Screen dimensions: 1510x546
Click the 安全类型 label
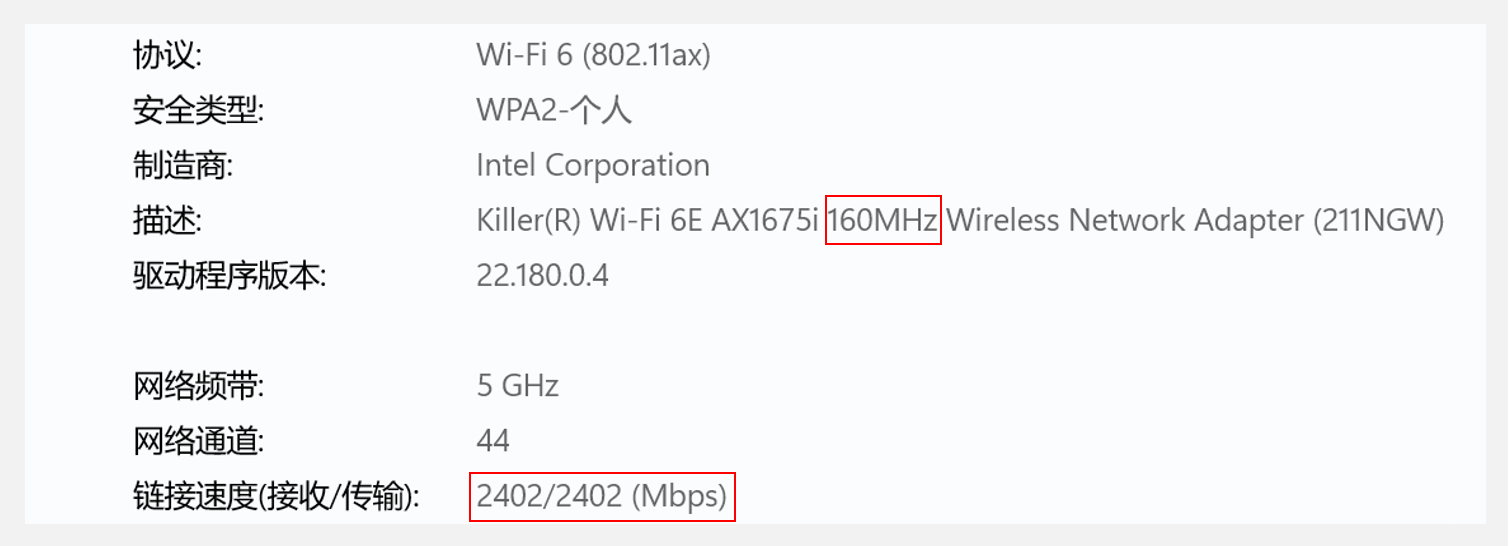(198, 110)
